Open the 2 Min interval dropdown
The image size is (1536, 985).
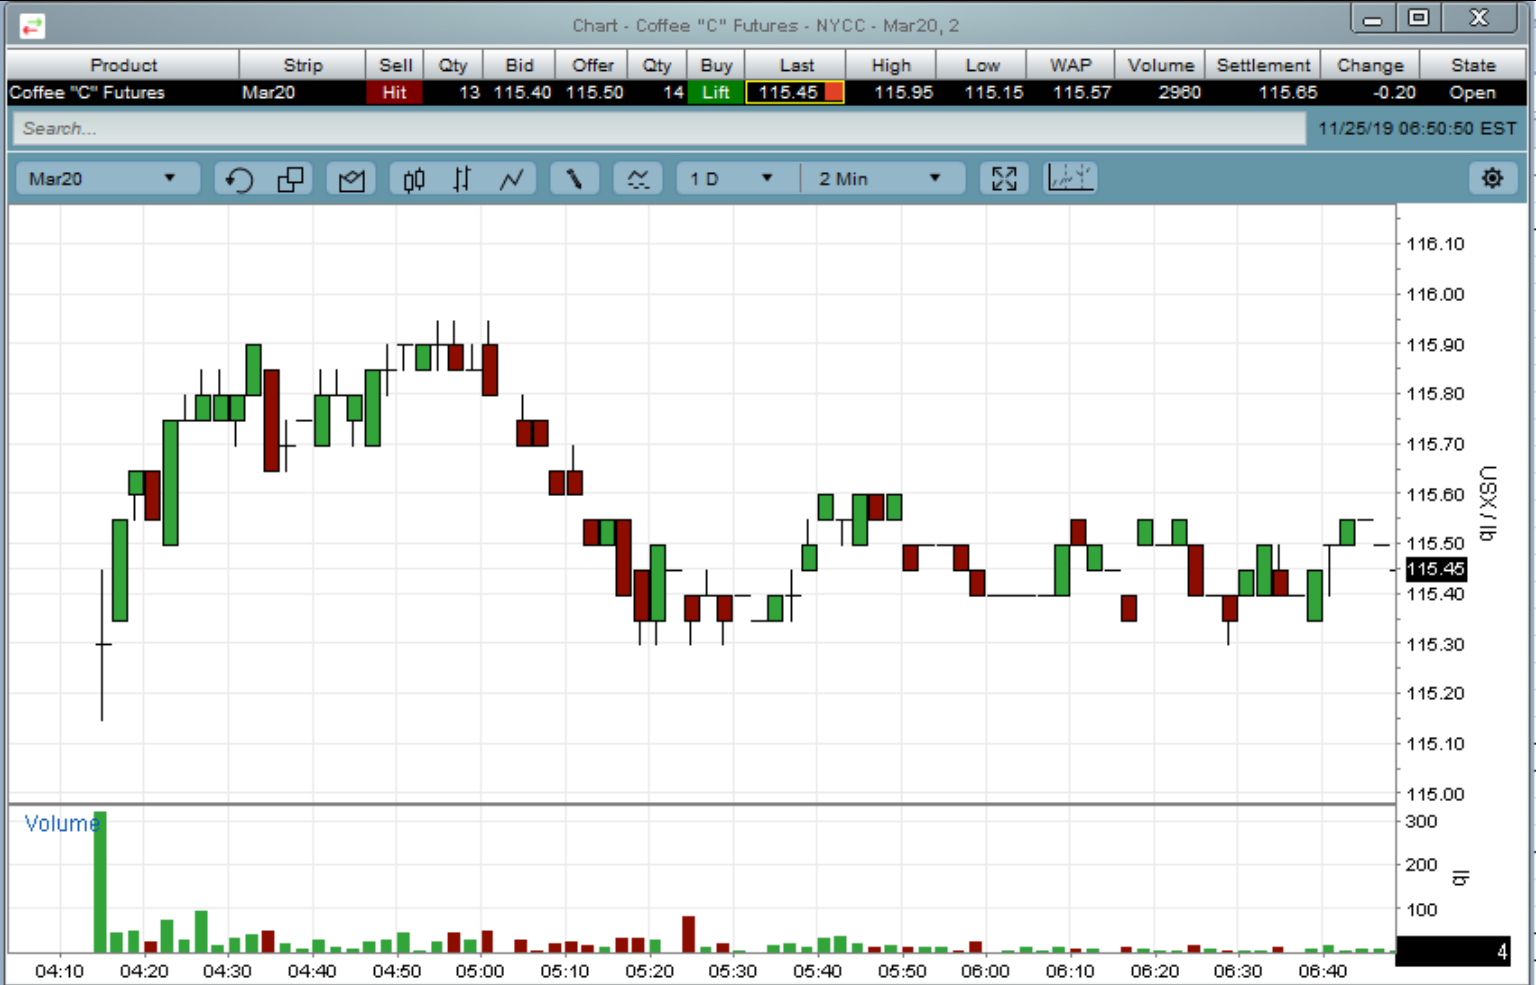pyautogui.click(x=884, y=179)
